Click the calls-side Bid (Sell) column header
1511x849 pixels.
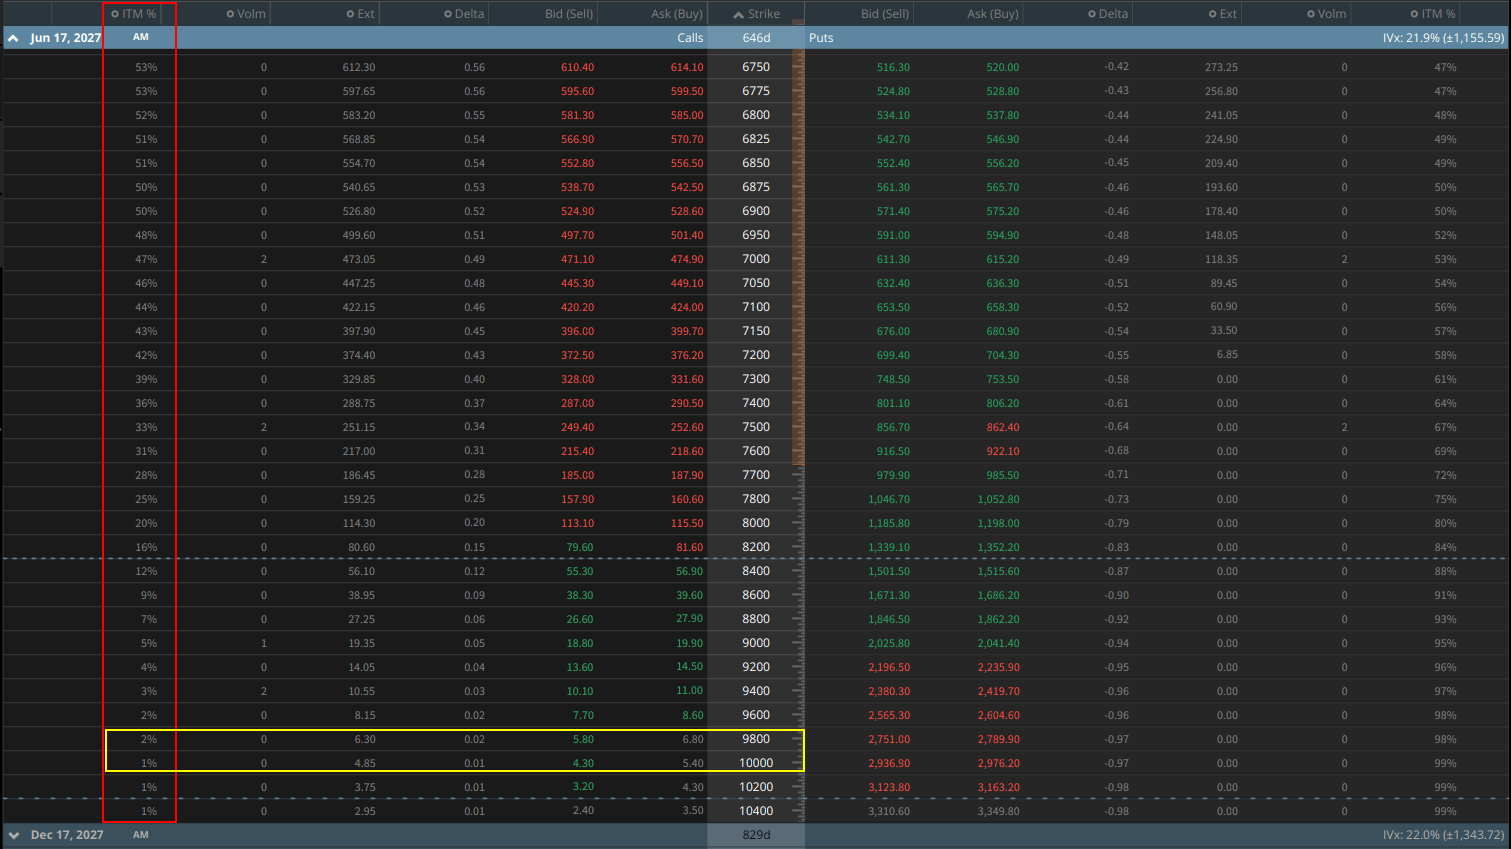click(x=569, y=14)
